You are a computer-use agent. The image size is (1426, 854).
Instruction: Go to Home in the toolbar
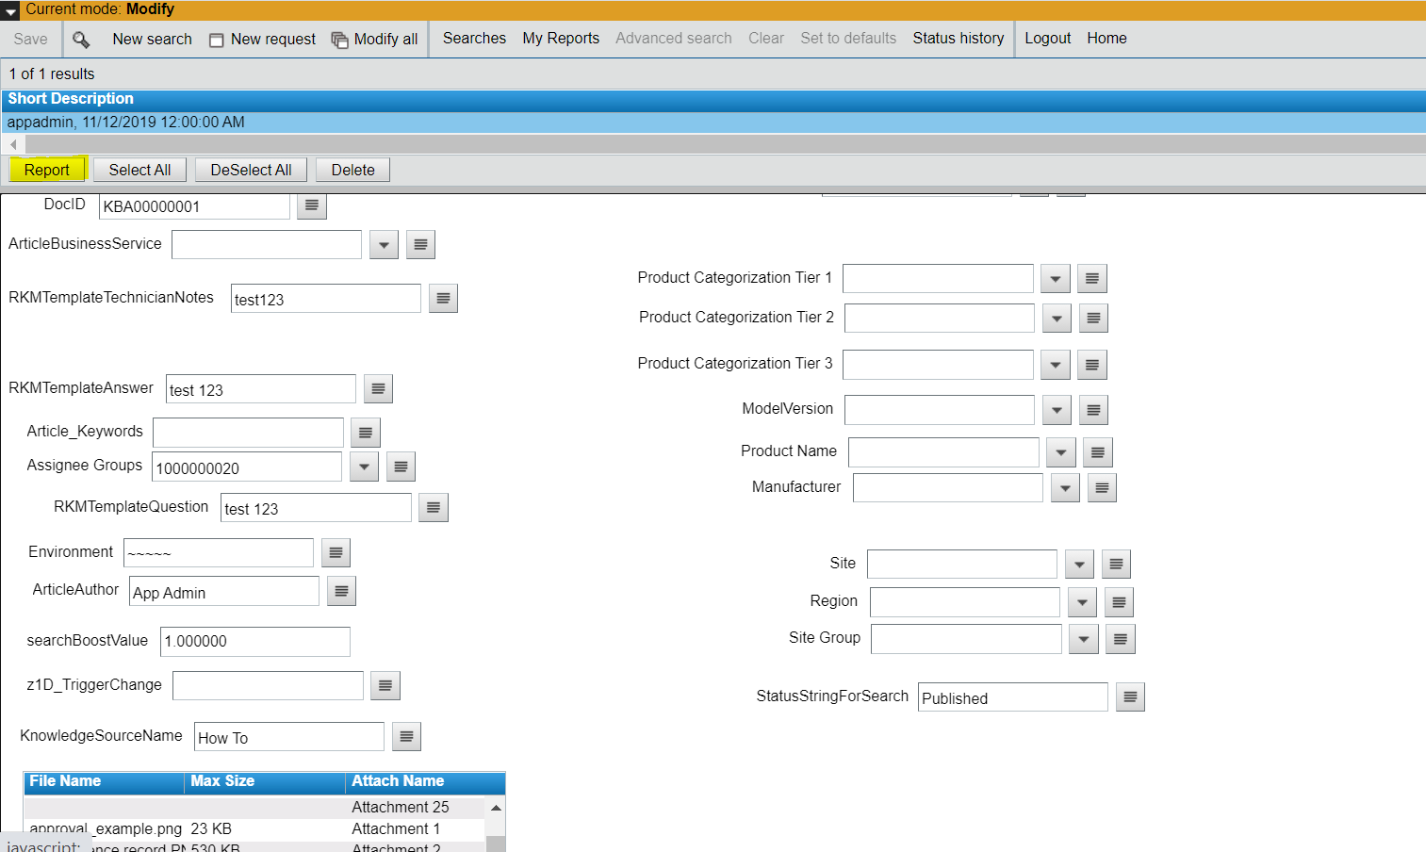click(x=1107, y=38)
